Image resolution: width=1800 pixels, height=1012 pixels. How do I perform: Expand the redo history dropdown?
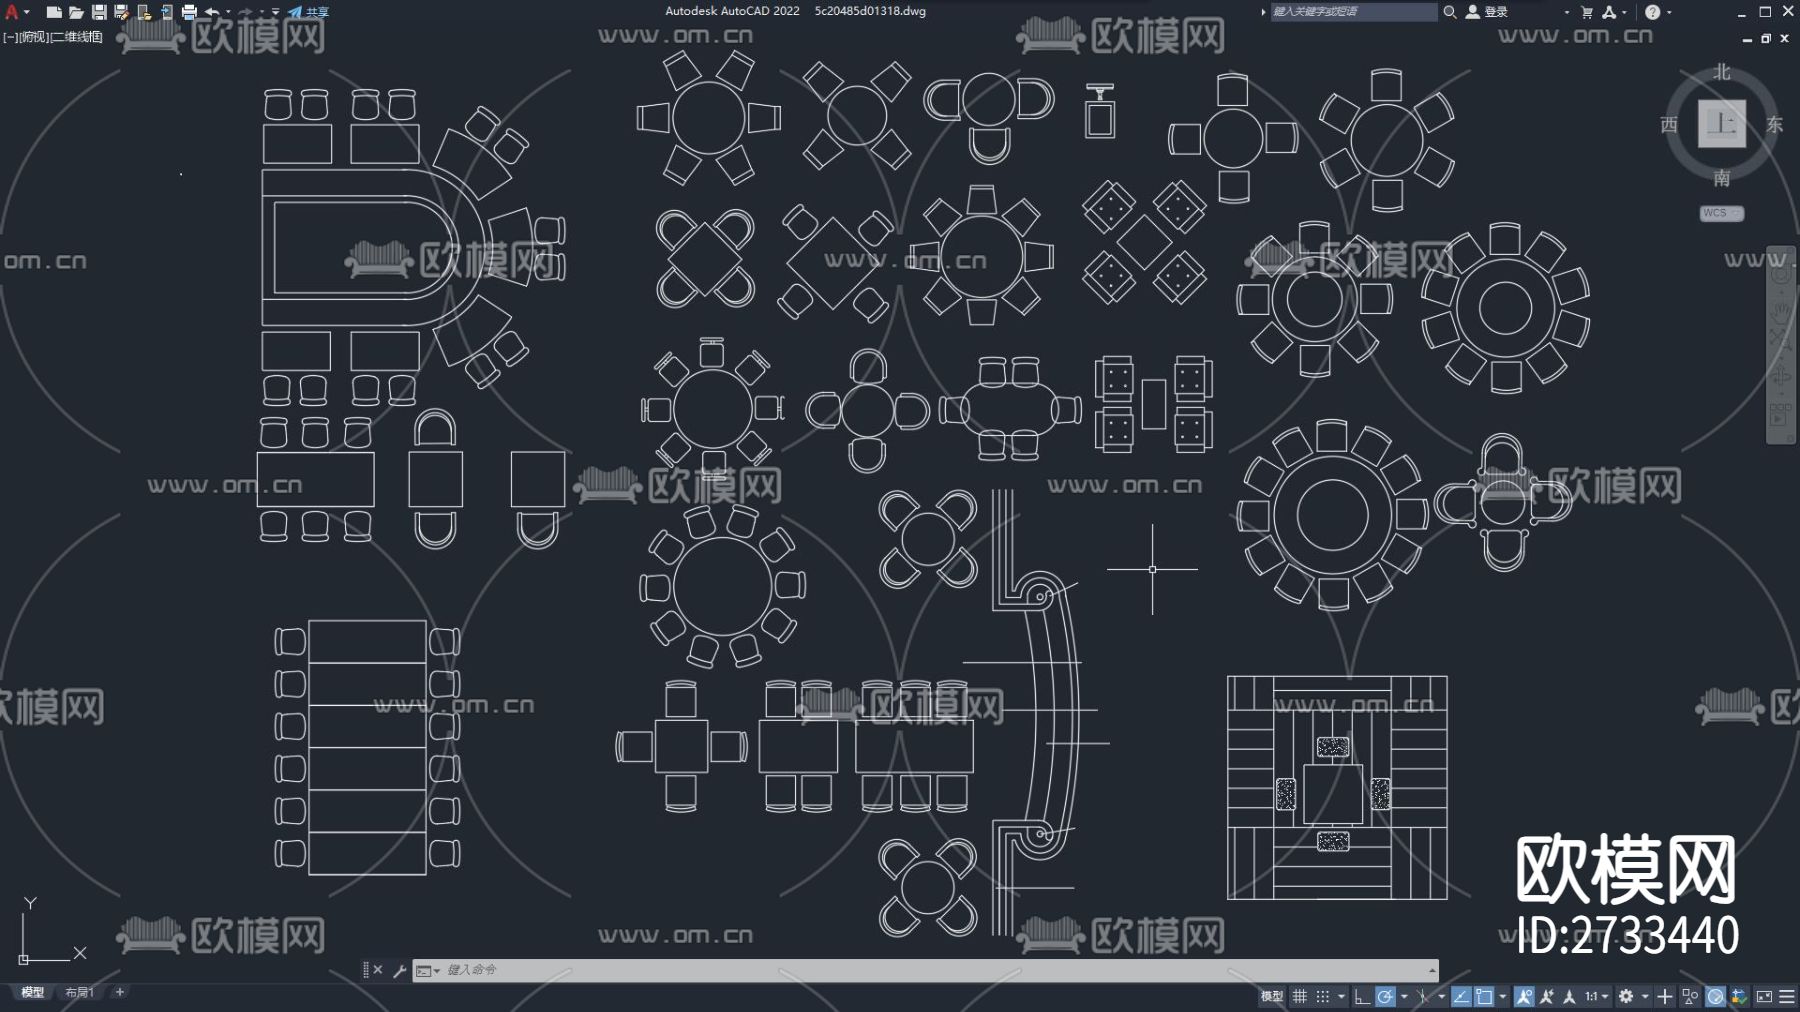(262, 12)
